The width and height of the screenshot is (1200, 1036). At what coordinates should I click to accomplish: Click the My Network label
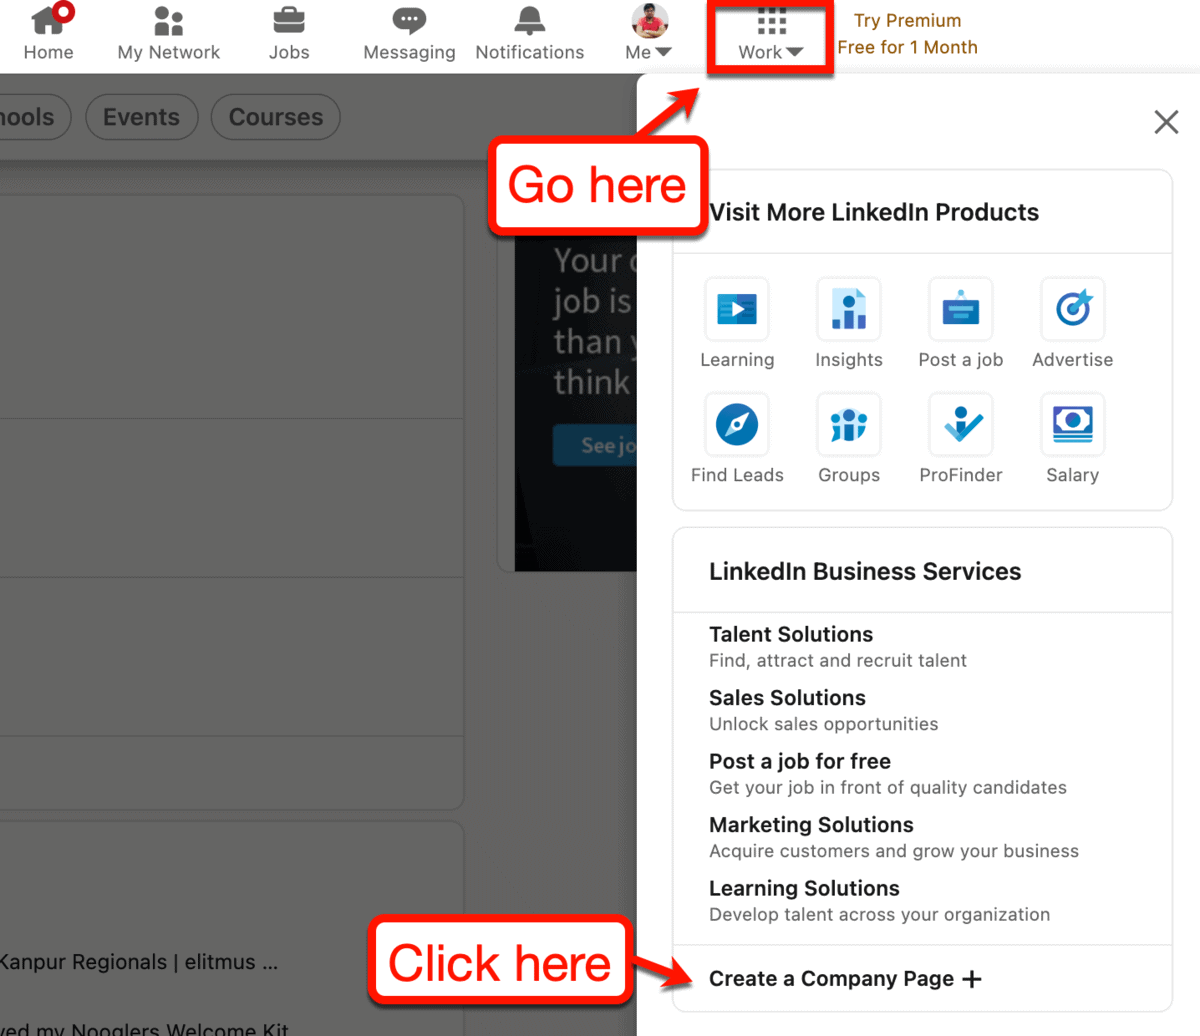point(169,52)
